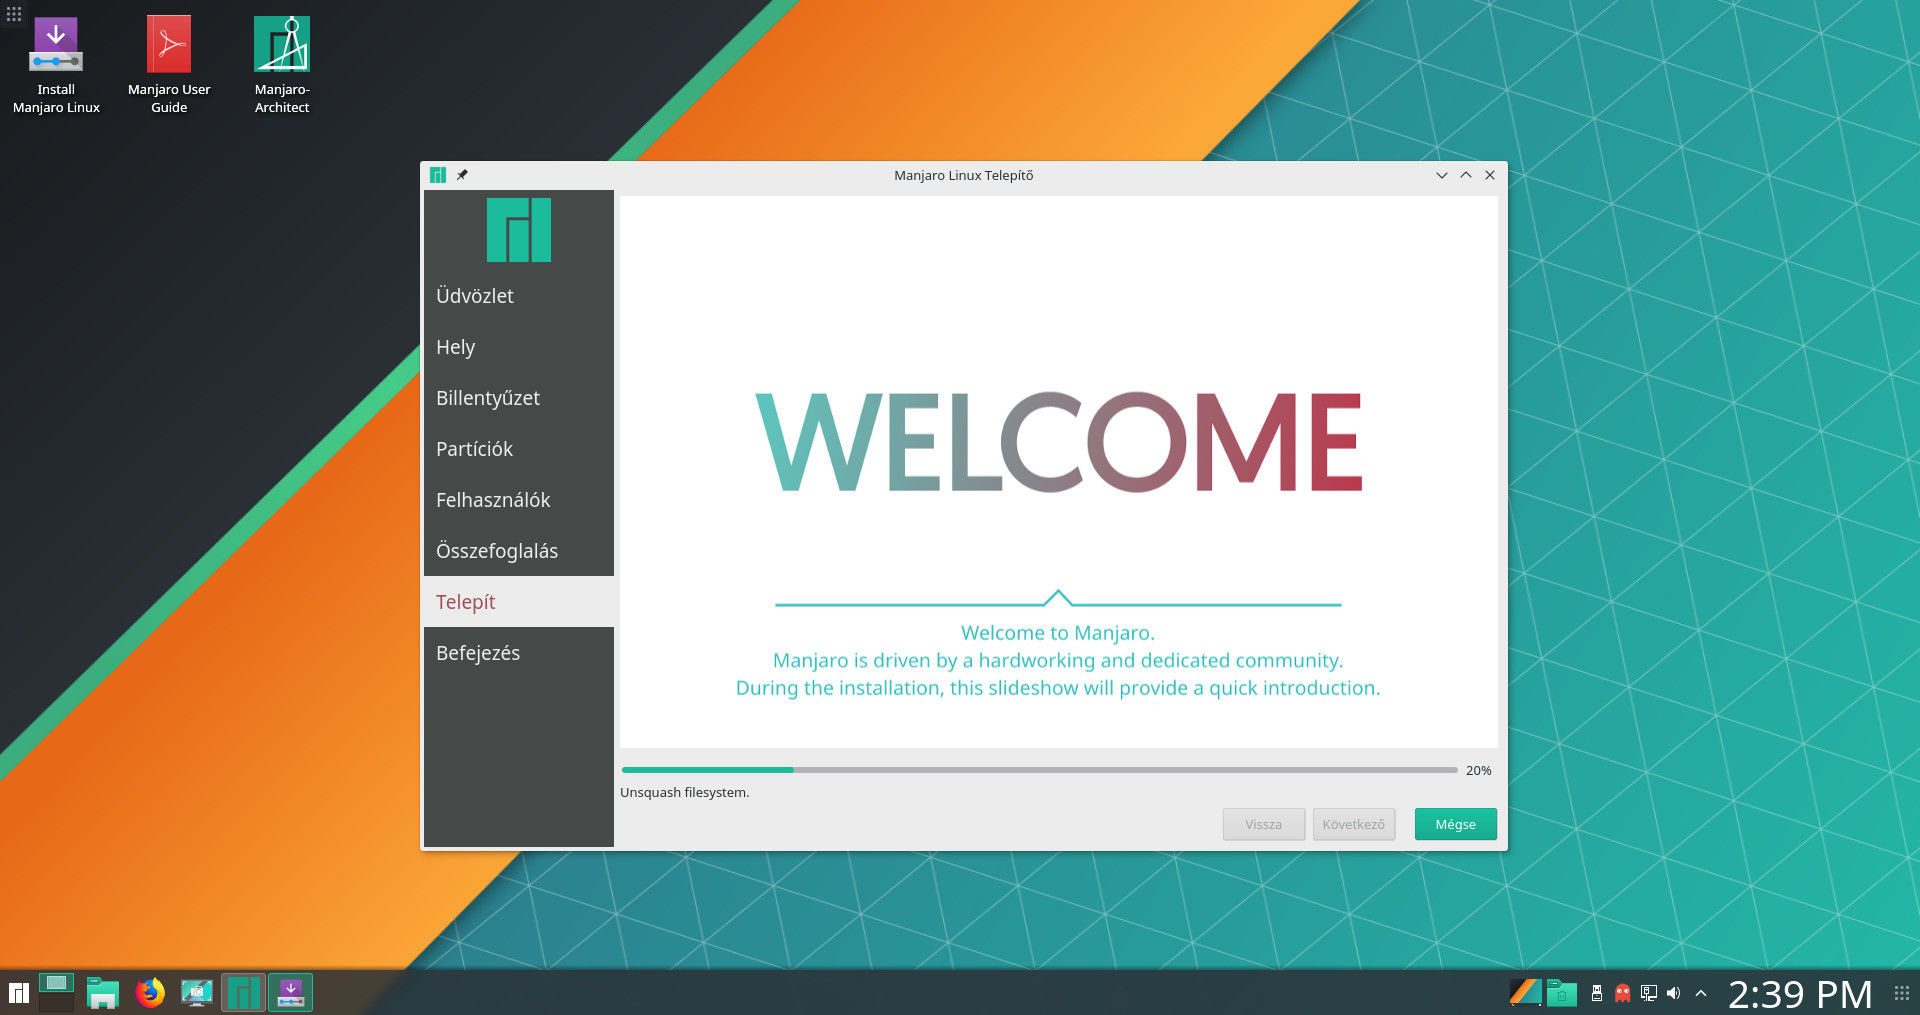Open the Install Manjaro Linux desktop icon
Image resolution: width=1920 pixels, height=1015 pixels.
pos(56,65)
